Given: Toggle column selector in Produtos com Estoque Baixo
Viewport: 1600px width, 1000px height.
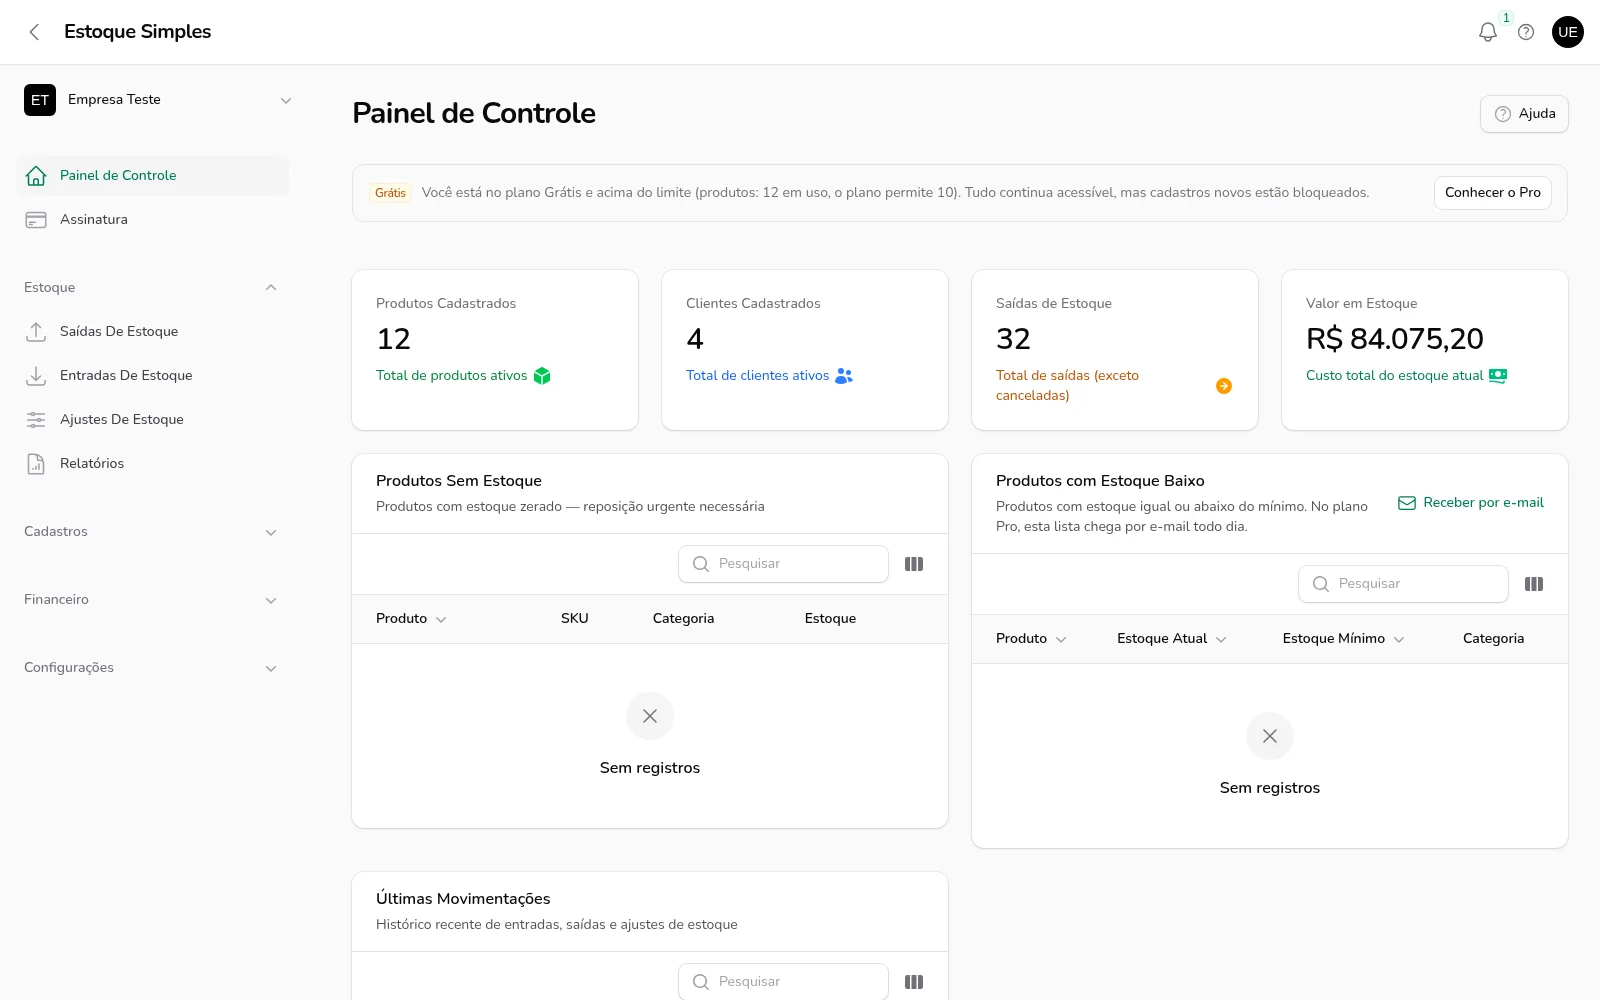Looking at the screenshot, I should (1534, 584).
